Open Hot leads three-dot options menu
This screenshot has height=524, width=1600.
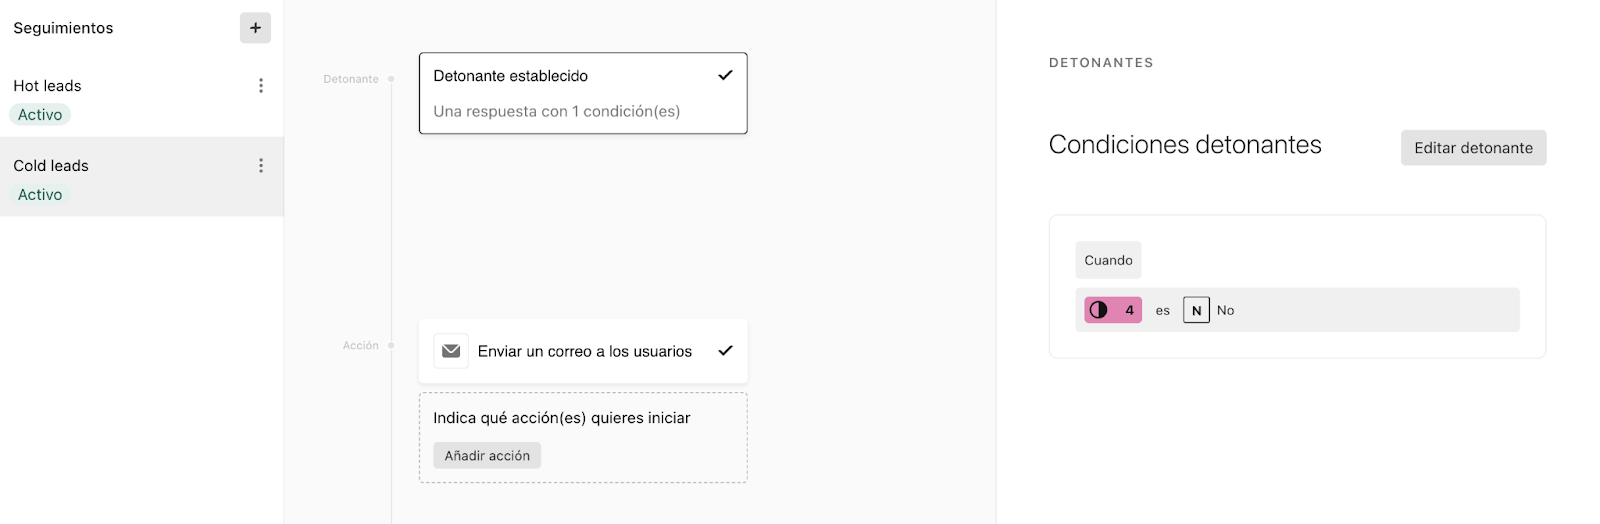click(261, 86)
